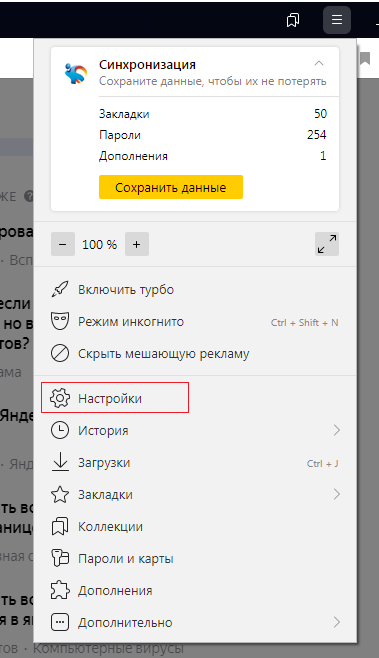The image size is (379, 658).
Task: Collapse the Синхронизация card chevron
Action: (319, 63)
